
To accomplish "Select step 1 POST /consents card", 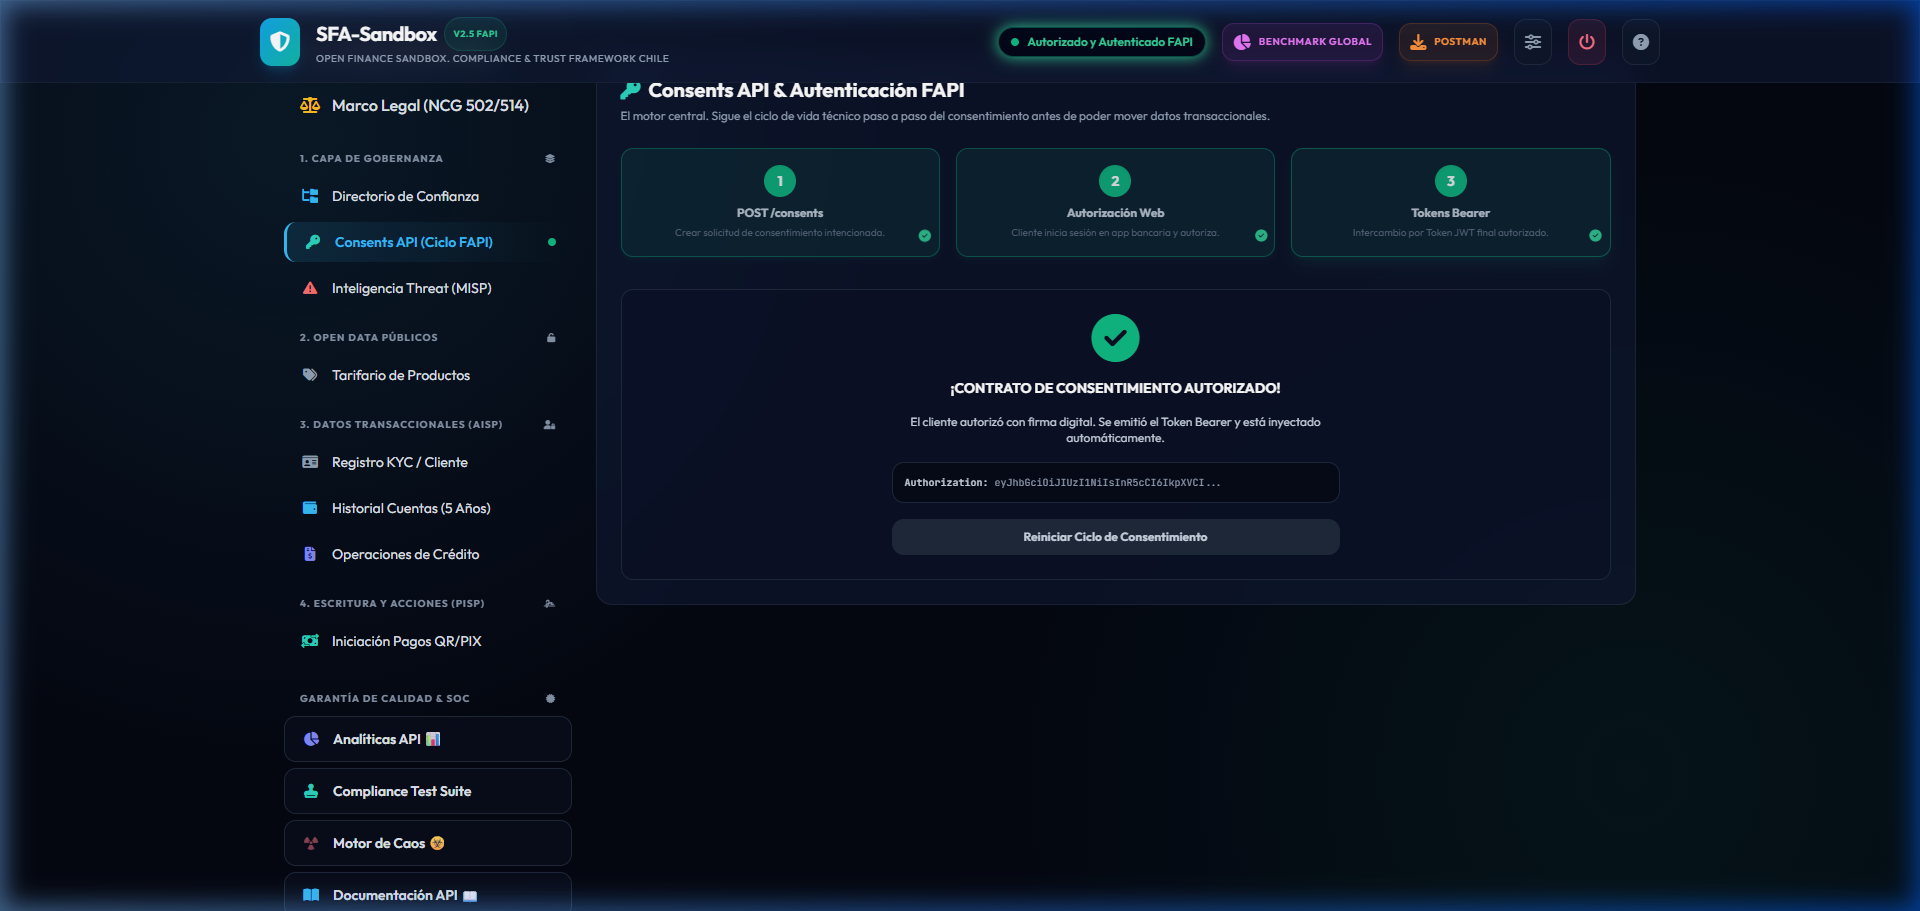I will [780, 203].
